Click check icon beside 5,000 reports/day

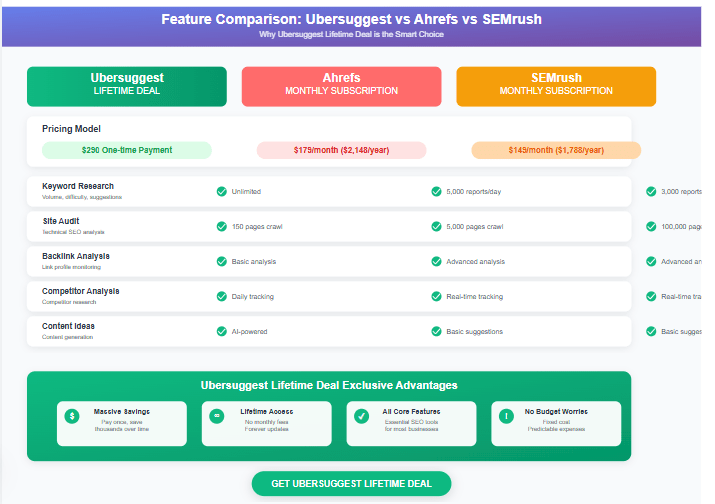[436, 191]
